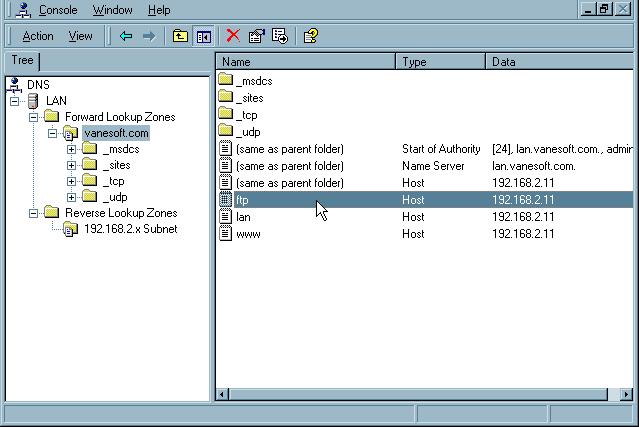Select the www host record icon
This screenshot has height=427, width=639.
[x=225, y=234]
